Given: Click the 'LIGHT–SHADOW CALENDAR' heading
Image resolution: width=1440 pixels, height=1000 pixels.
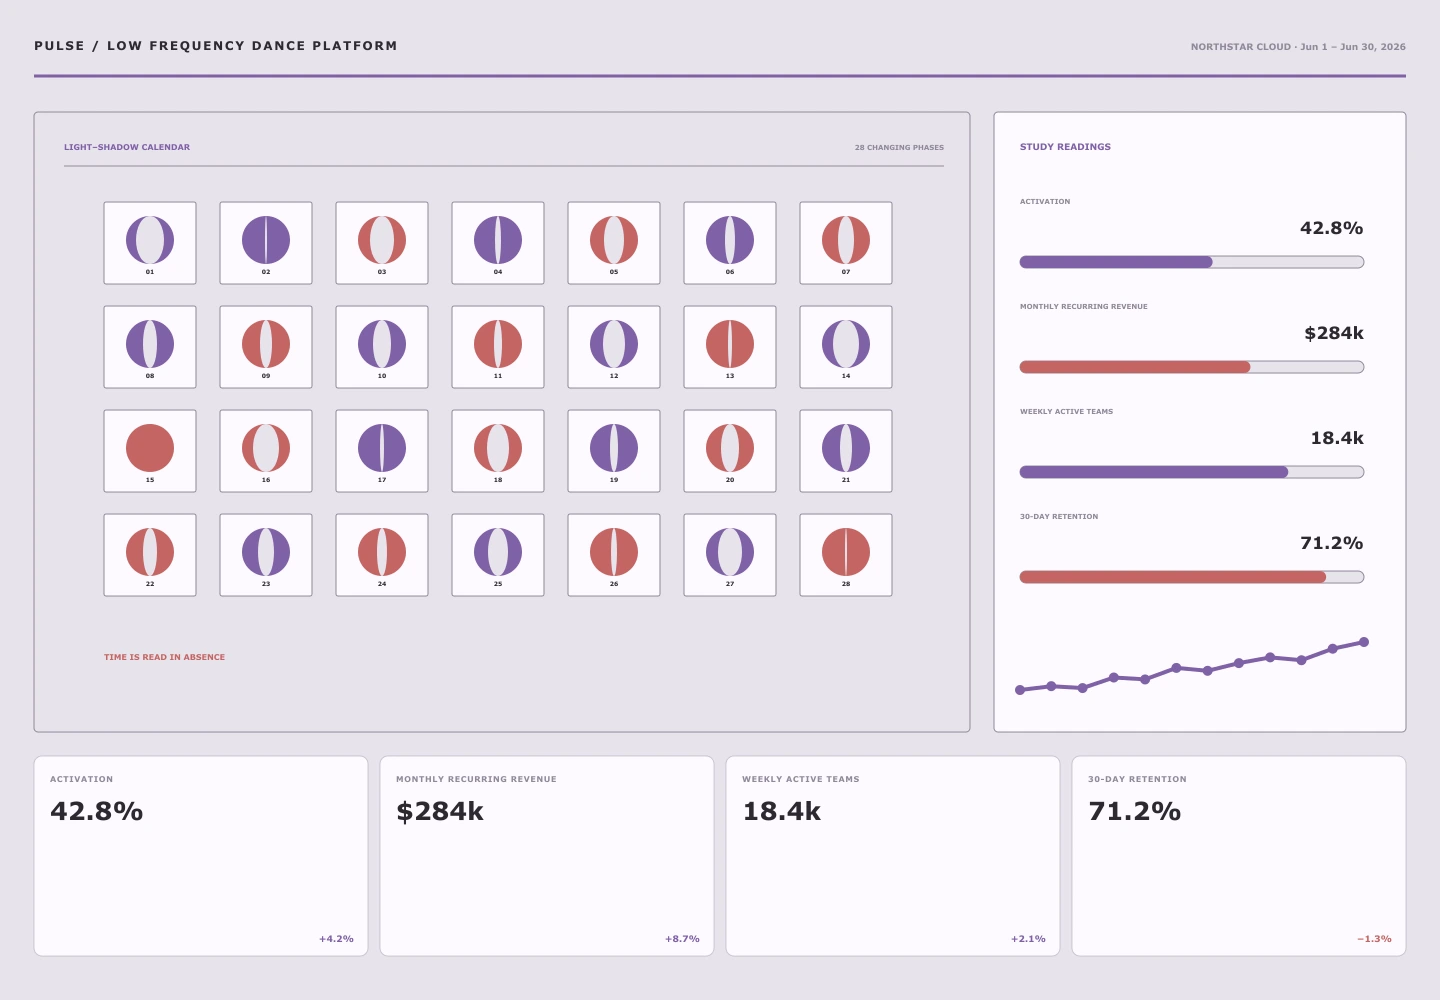Looking at the screenshot, I should [127, 147].
